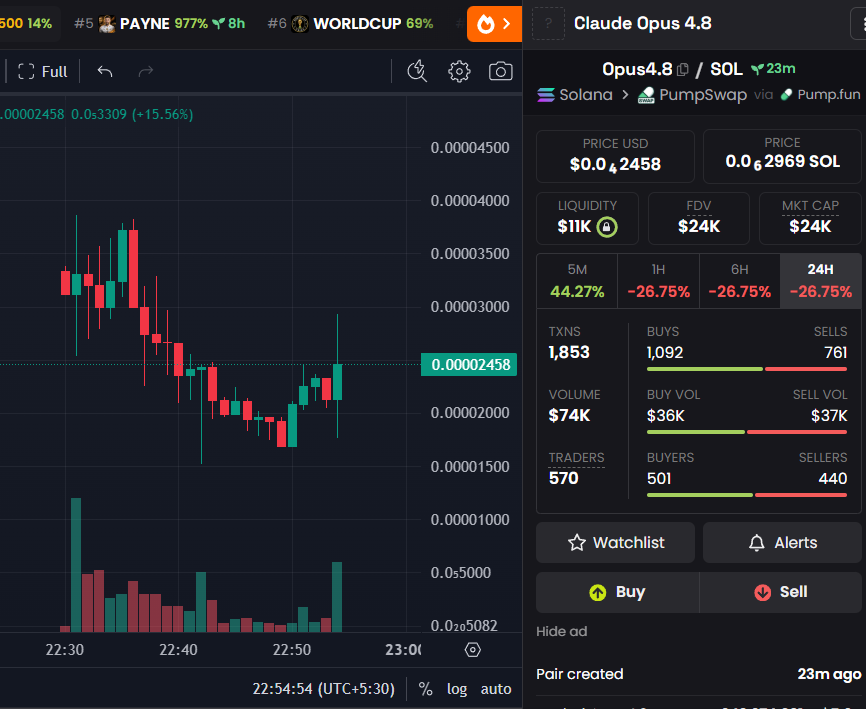Click the VOLUME value $74K
This screenshot has width=866, height=709.
(x=569, y=415)
